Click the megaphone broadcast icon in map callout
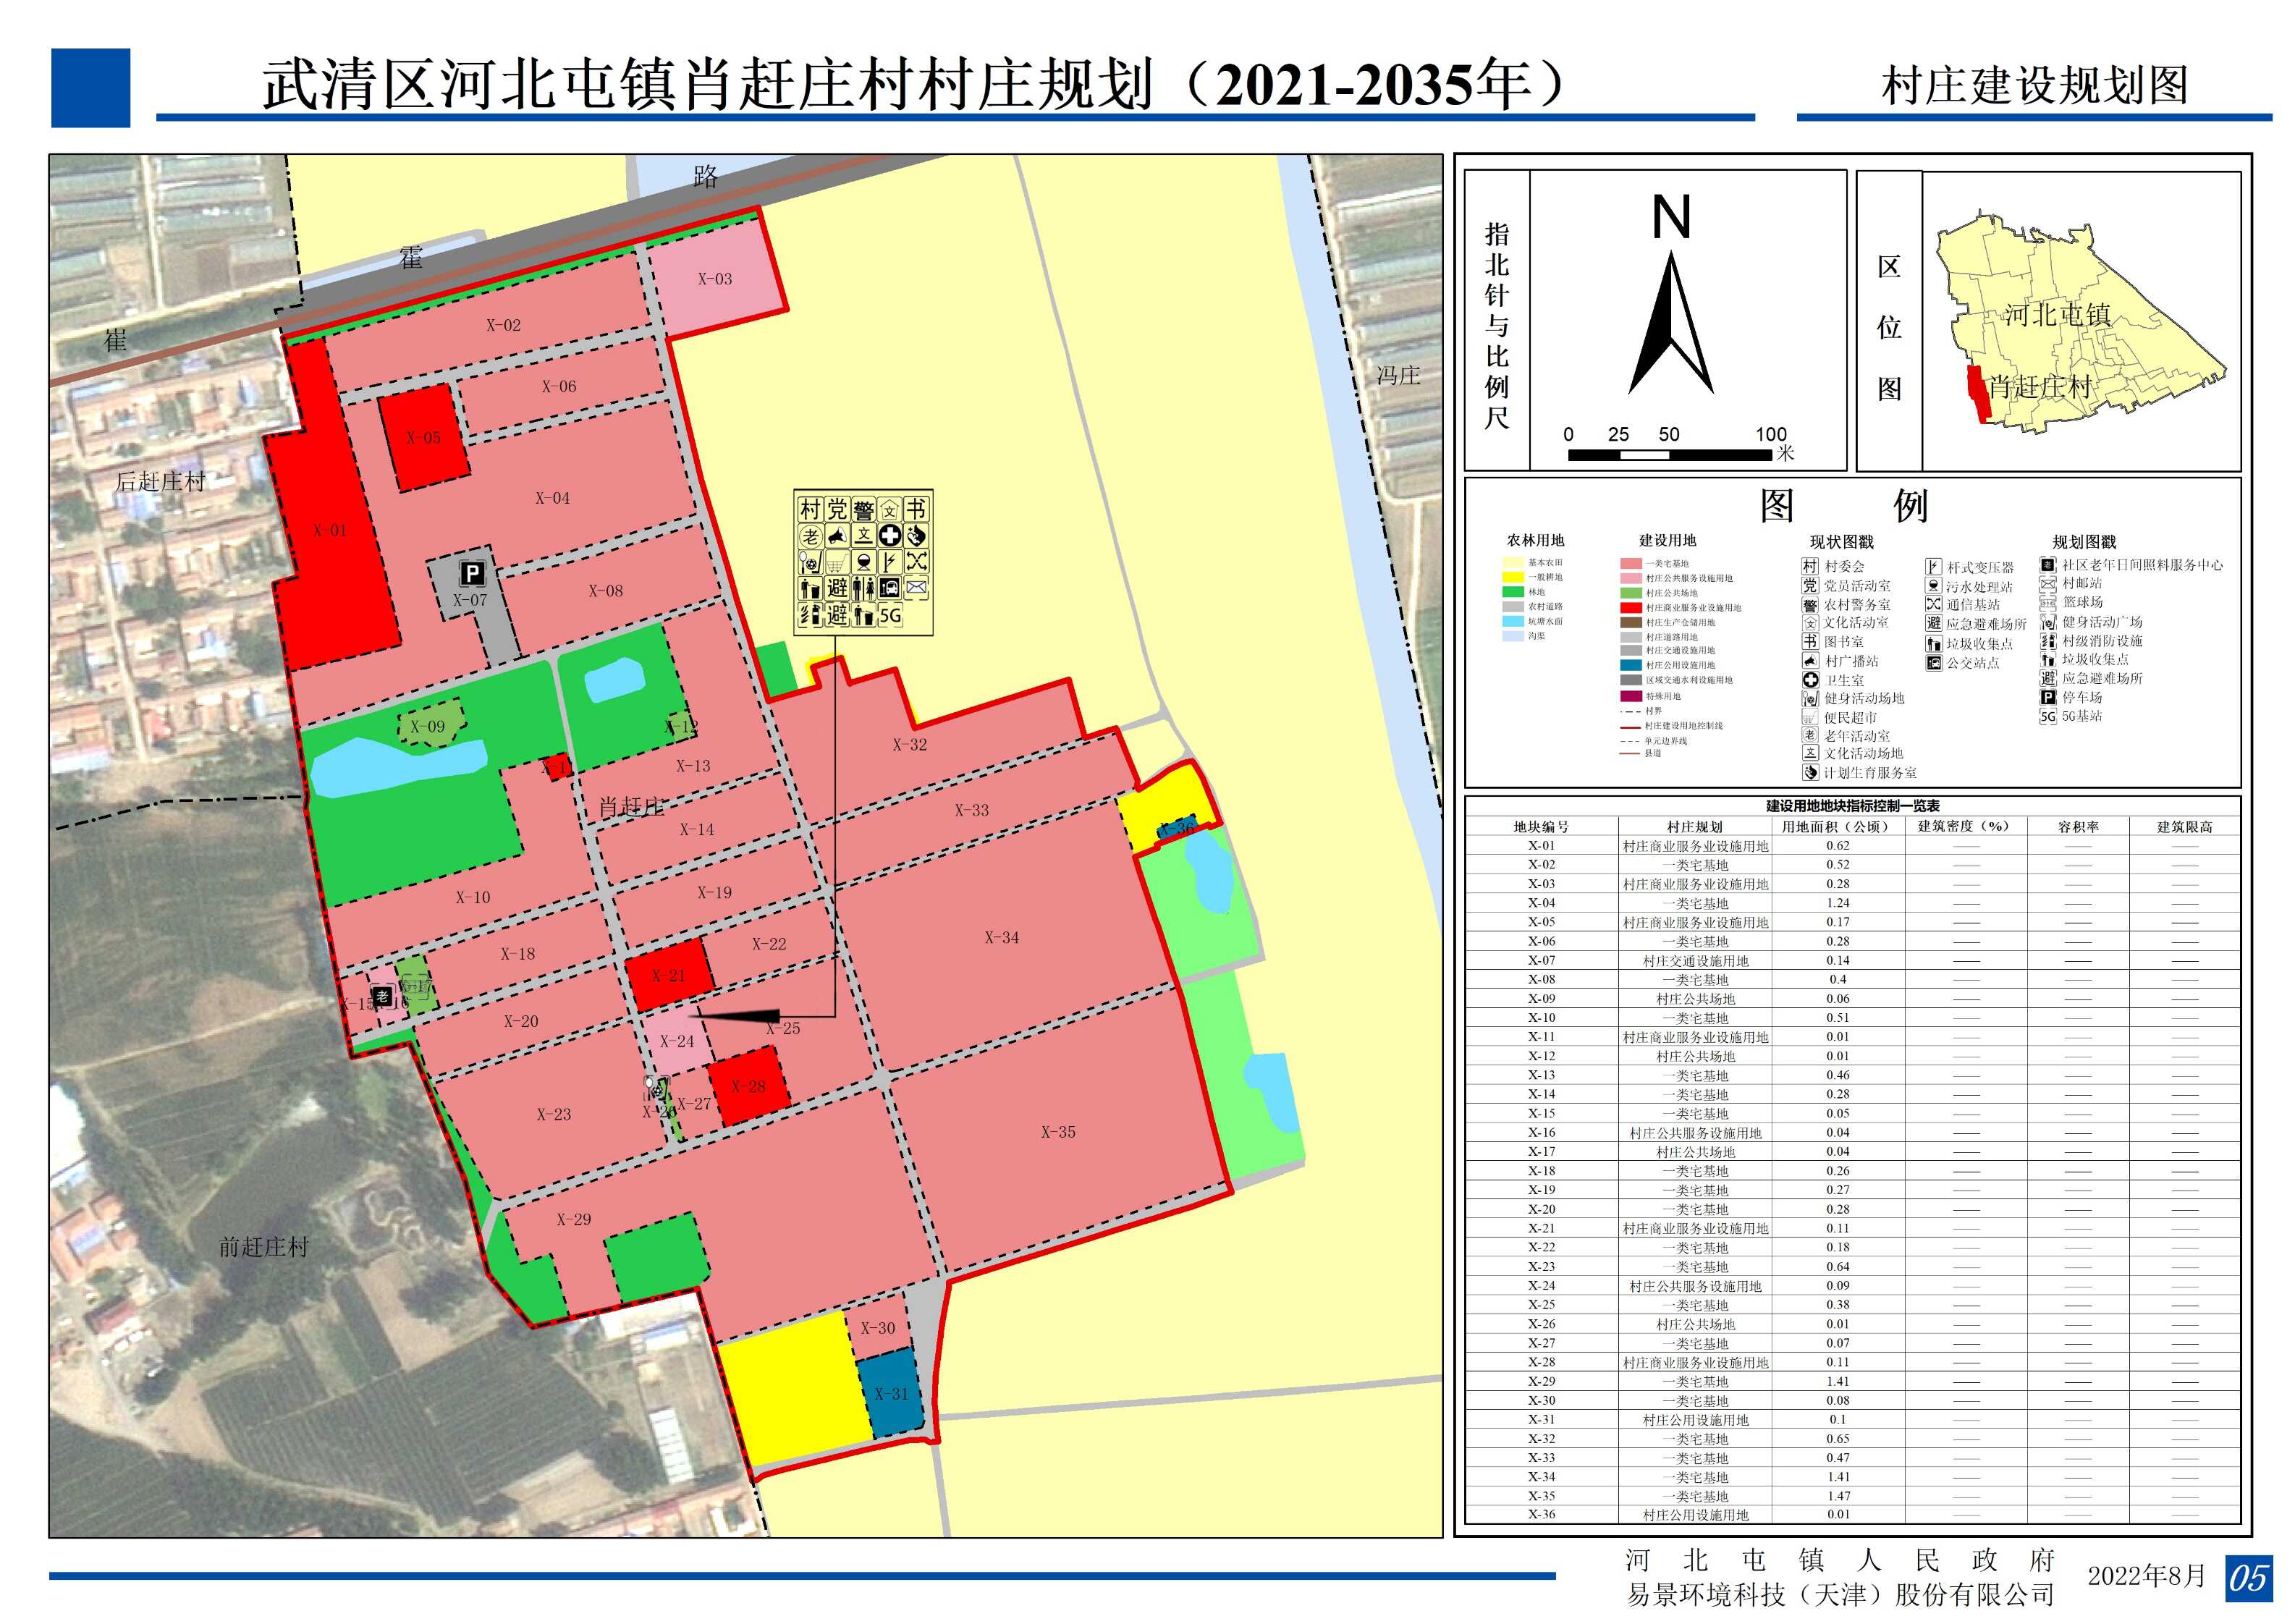The height and width of the screenshot is (1624, 2295). coord(838,536)
